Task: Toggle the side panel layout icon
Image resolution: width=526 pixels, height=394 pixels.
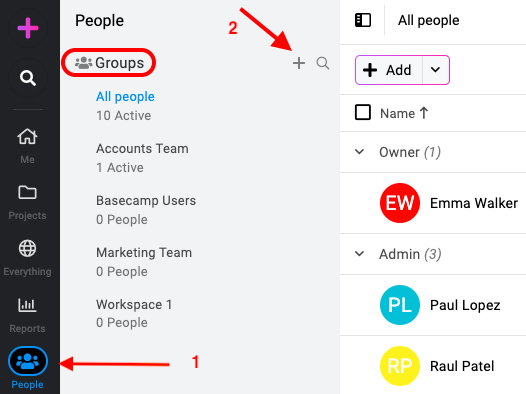Action: pyautogui.click(x=363, y=20)
